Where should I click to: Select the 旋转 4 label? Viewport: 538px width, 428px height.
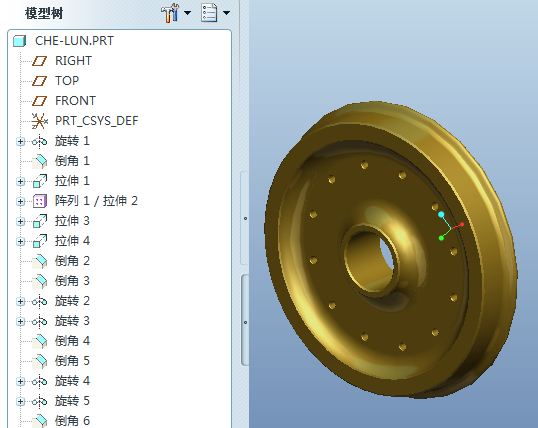(x=72, y=381)
